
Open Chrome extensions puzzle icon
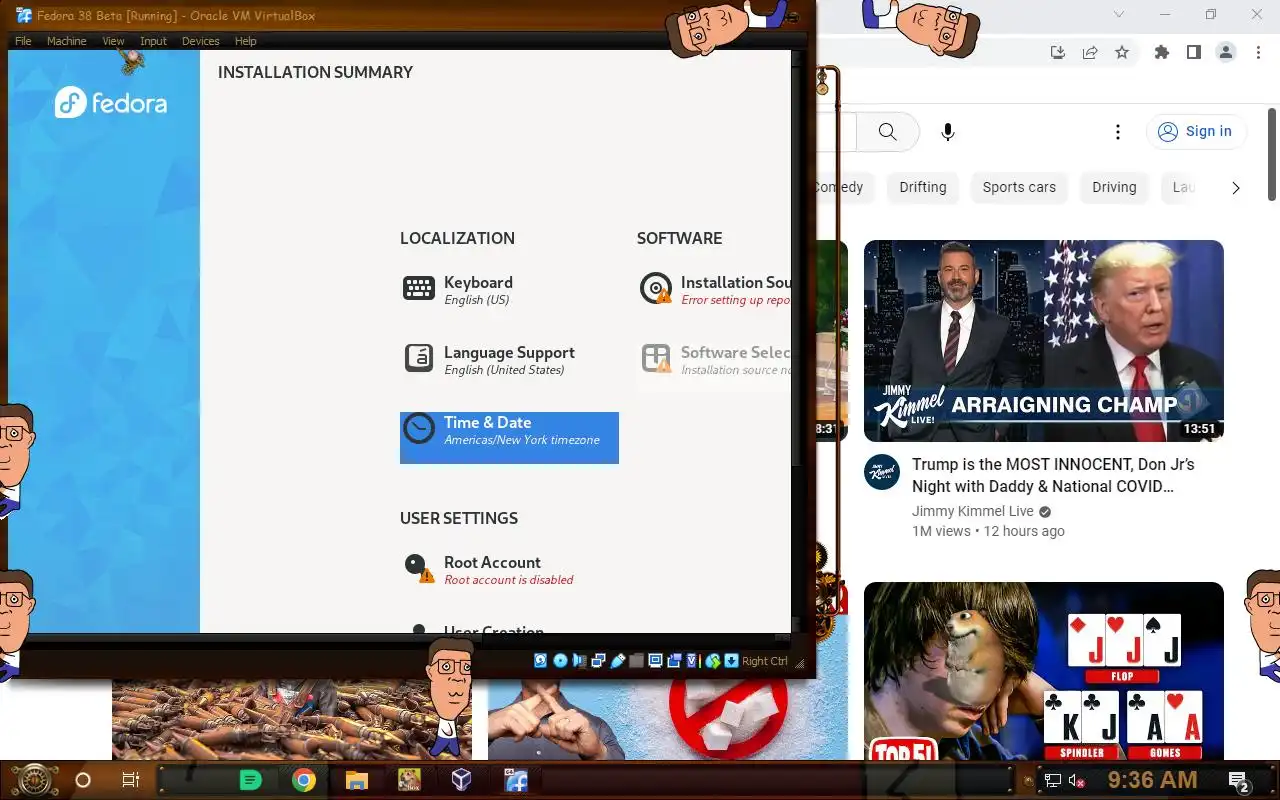1161,52
